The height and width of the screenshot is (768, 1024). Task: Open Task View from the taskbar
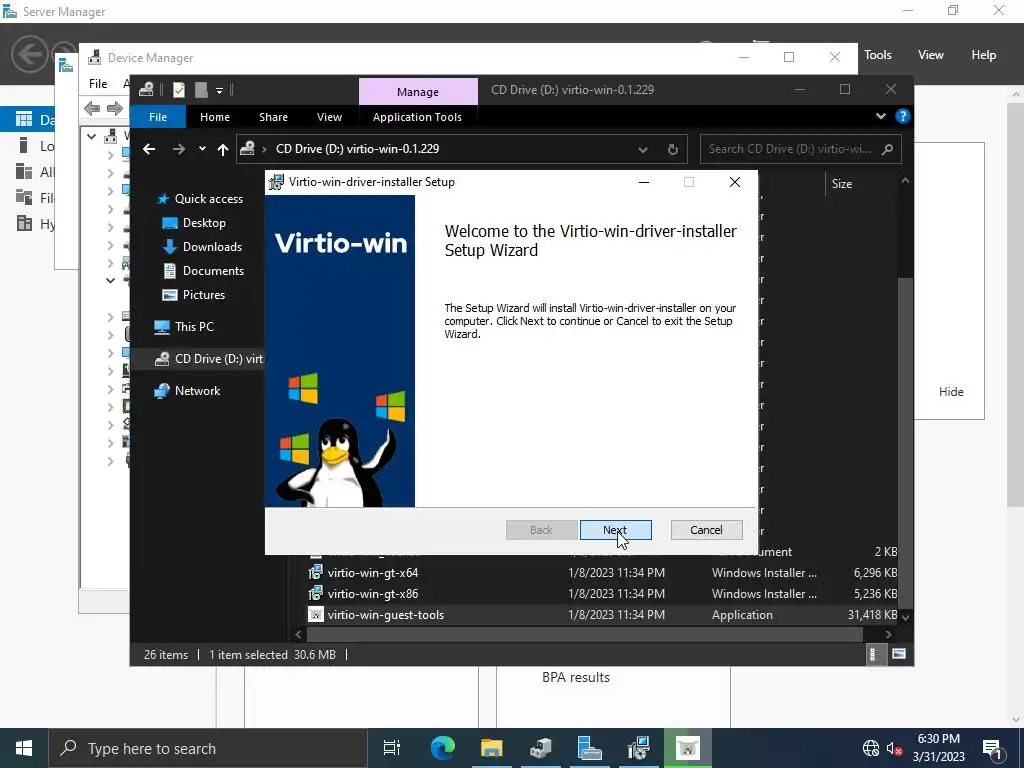(x=392, y=748)
